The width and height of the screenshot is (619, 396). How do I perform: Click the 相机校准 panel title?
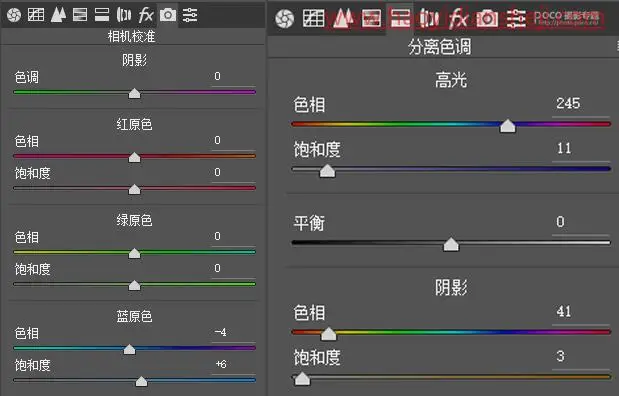click(131, 37)
